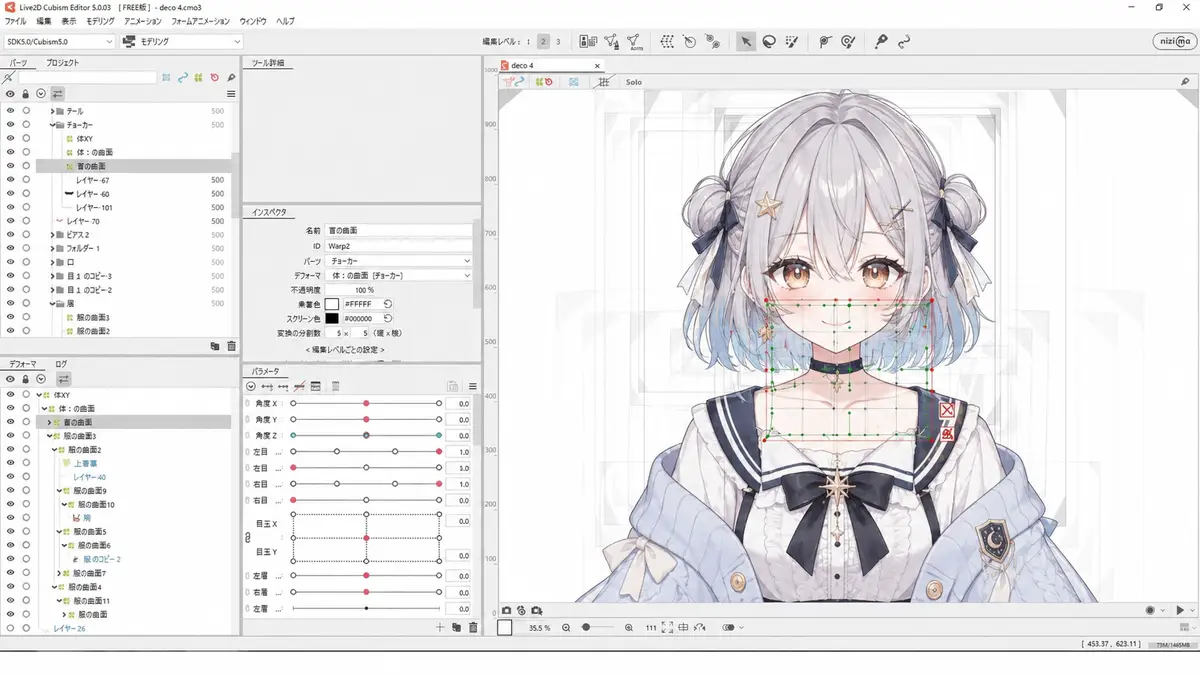Click the create rotation deformer icon
Viewport: 1200px width, 675px height.
click(690, 41)
